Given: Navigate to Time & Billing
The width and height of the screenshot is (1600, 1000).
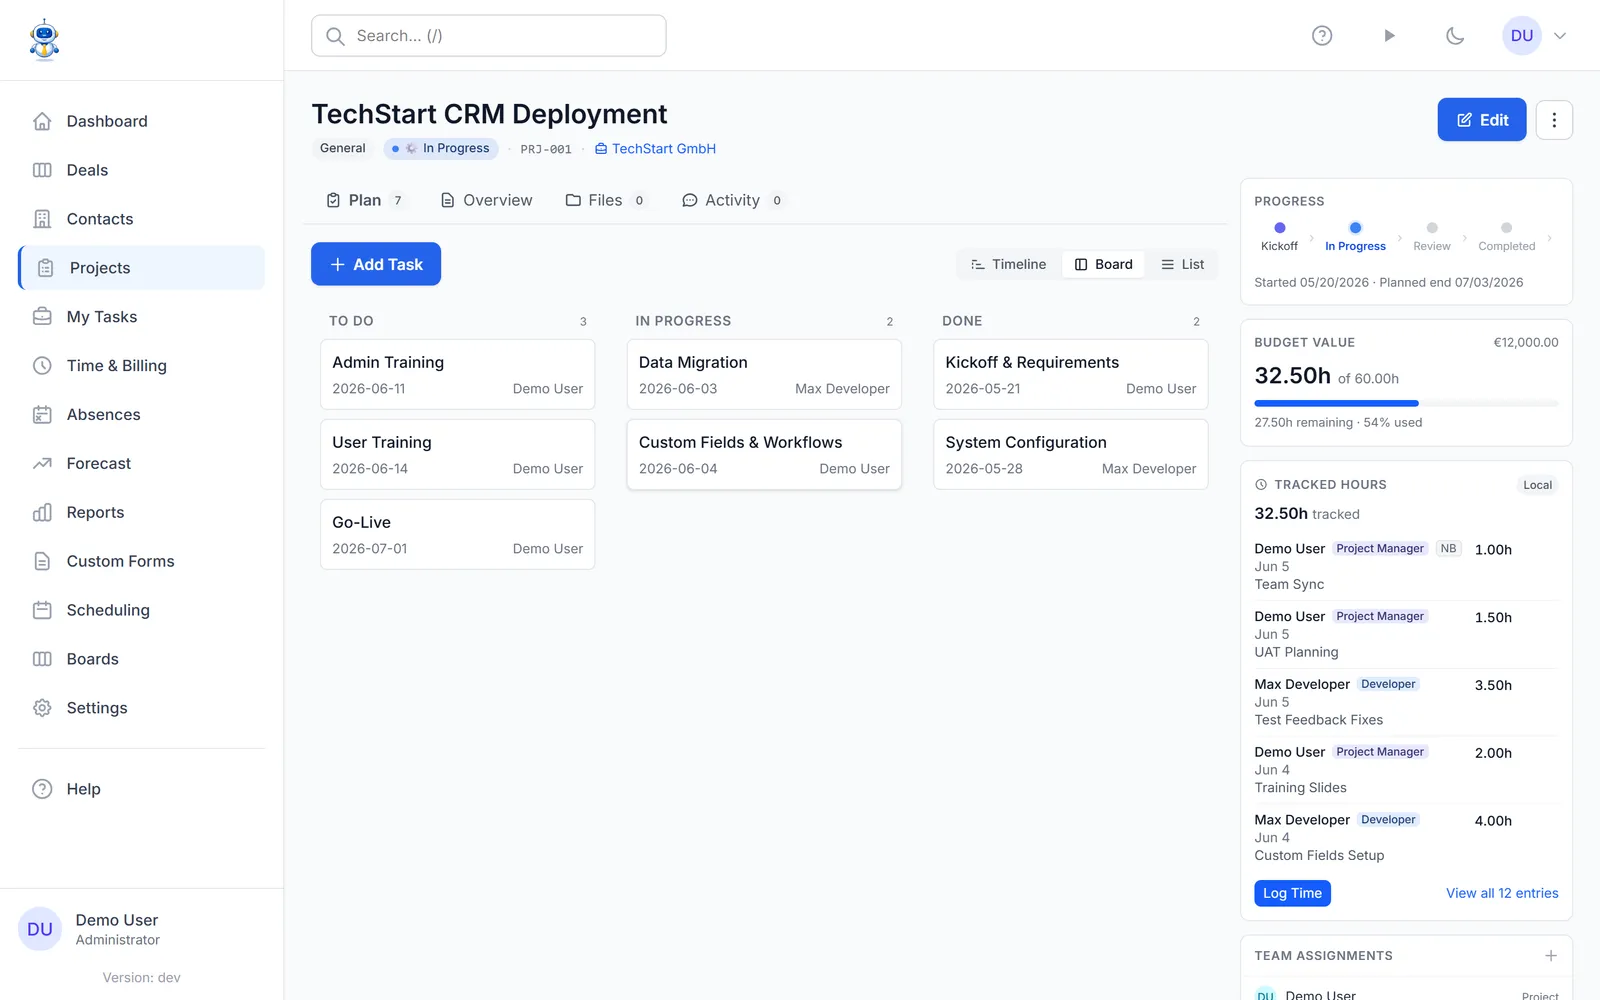Looking at the screenshot, I should (x=141, y=366).
